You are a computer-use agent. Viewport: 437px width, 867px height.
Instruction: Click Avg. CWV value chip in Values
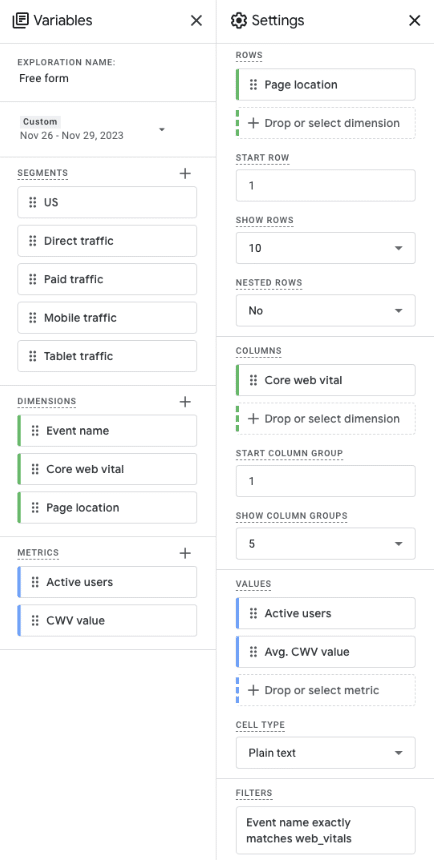(x=326, y=652)
